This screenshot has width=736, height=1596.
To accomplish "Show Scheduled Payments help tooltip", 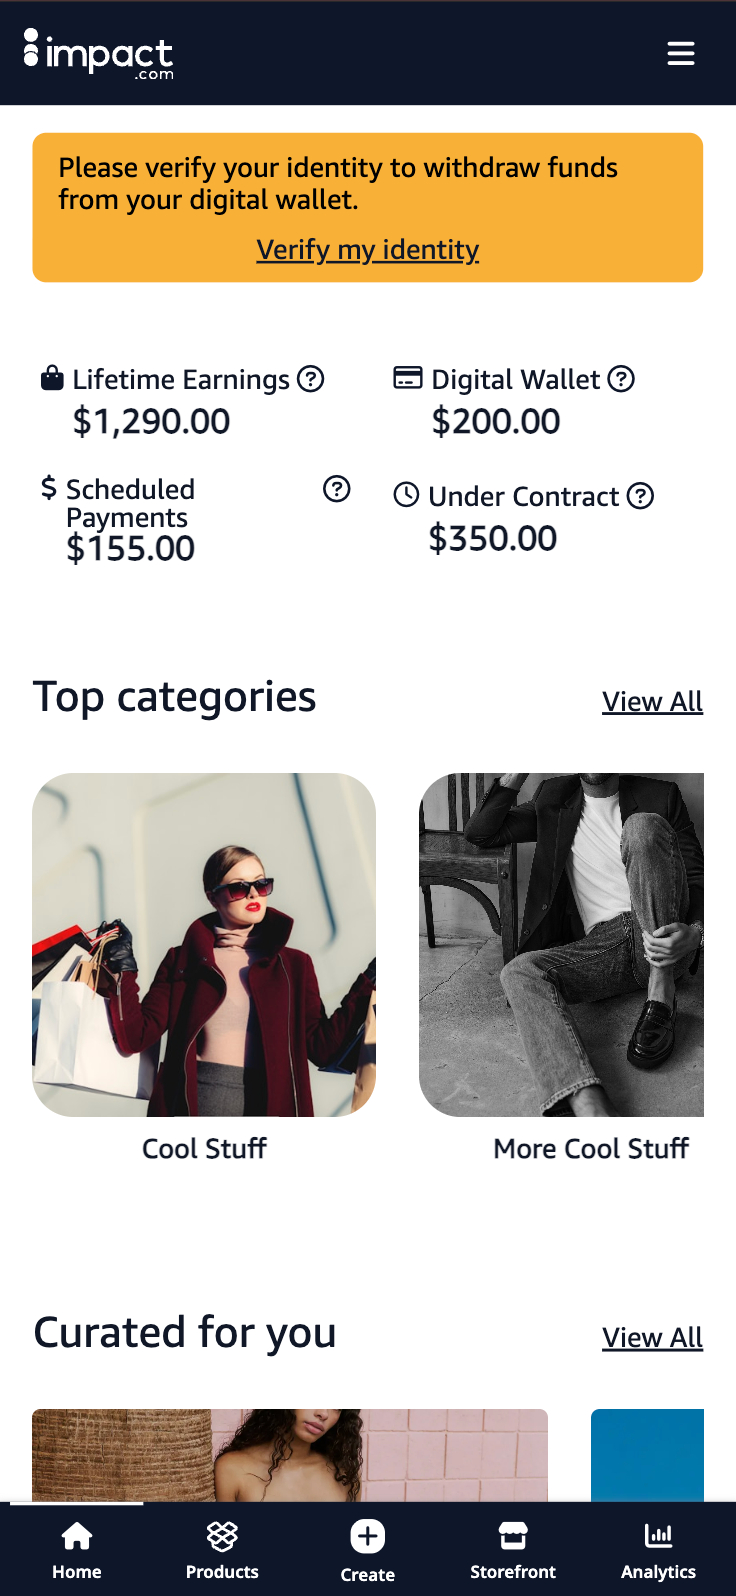I will coord(337,488).
